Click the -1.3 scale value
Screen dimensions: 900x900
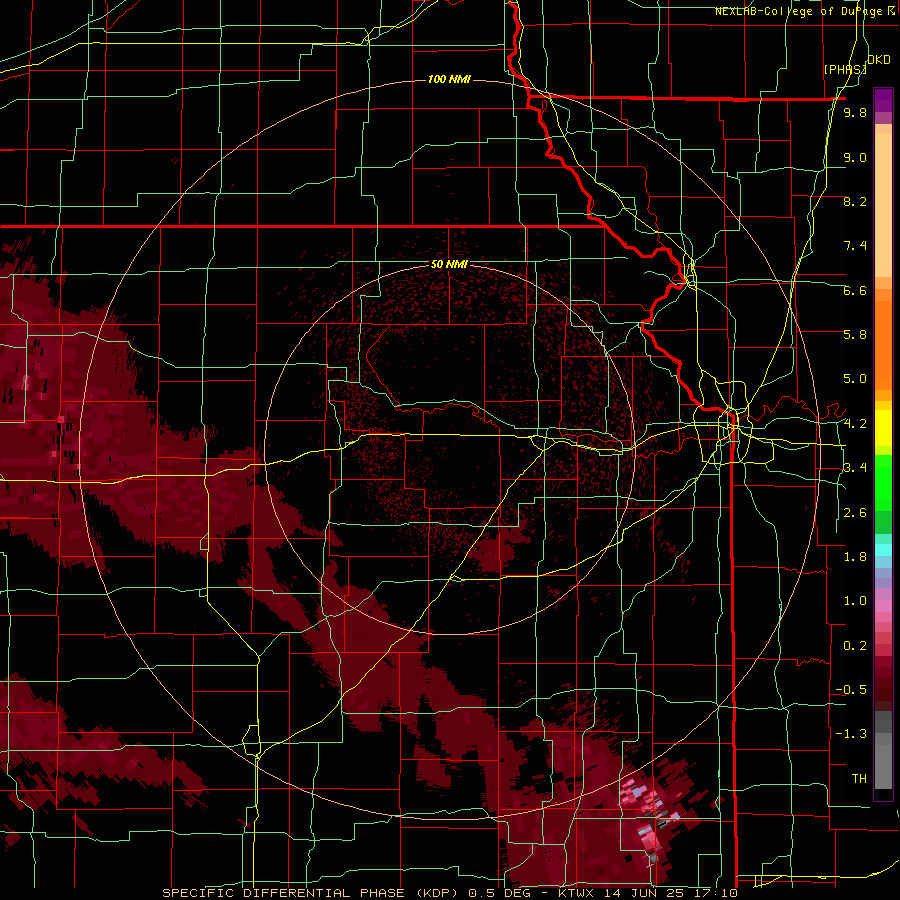click(x=852, y=735)
